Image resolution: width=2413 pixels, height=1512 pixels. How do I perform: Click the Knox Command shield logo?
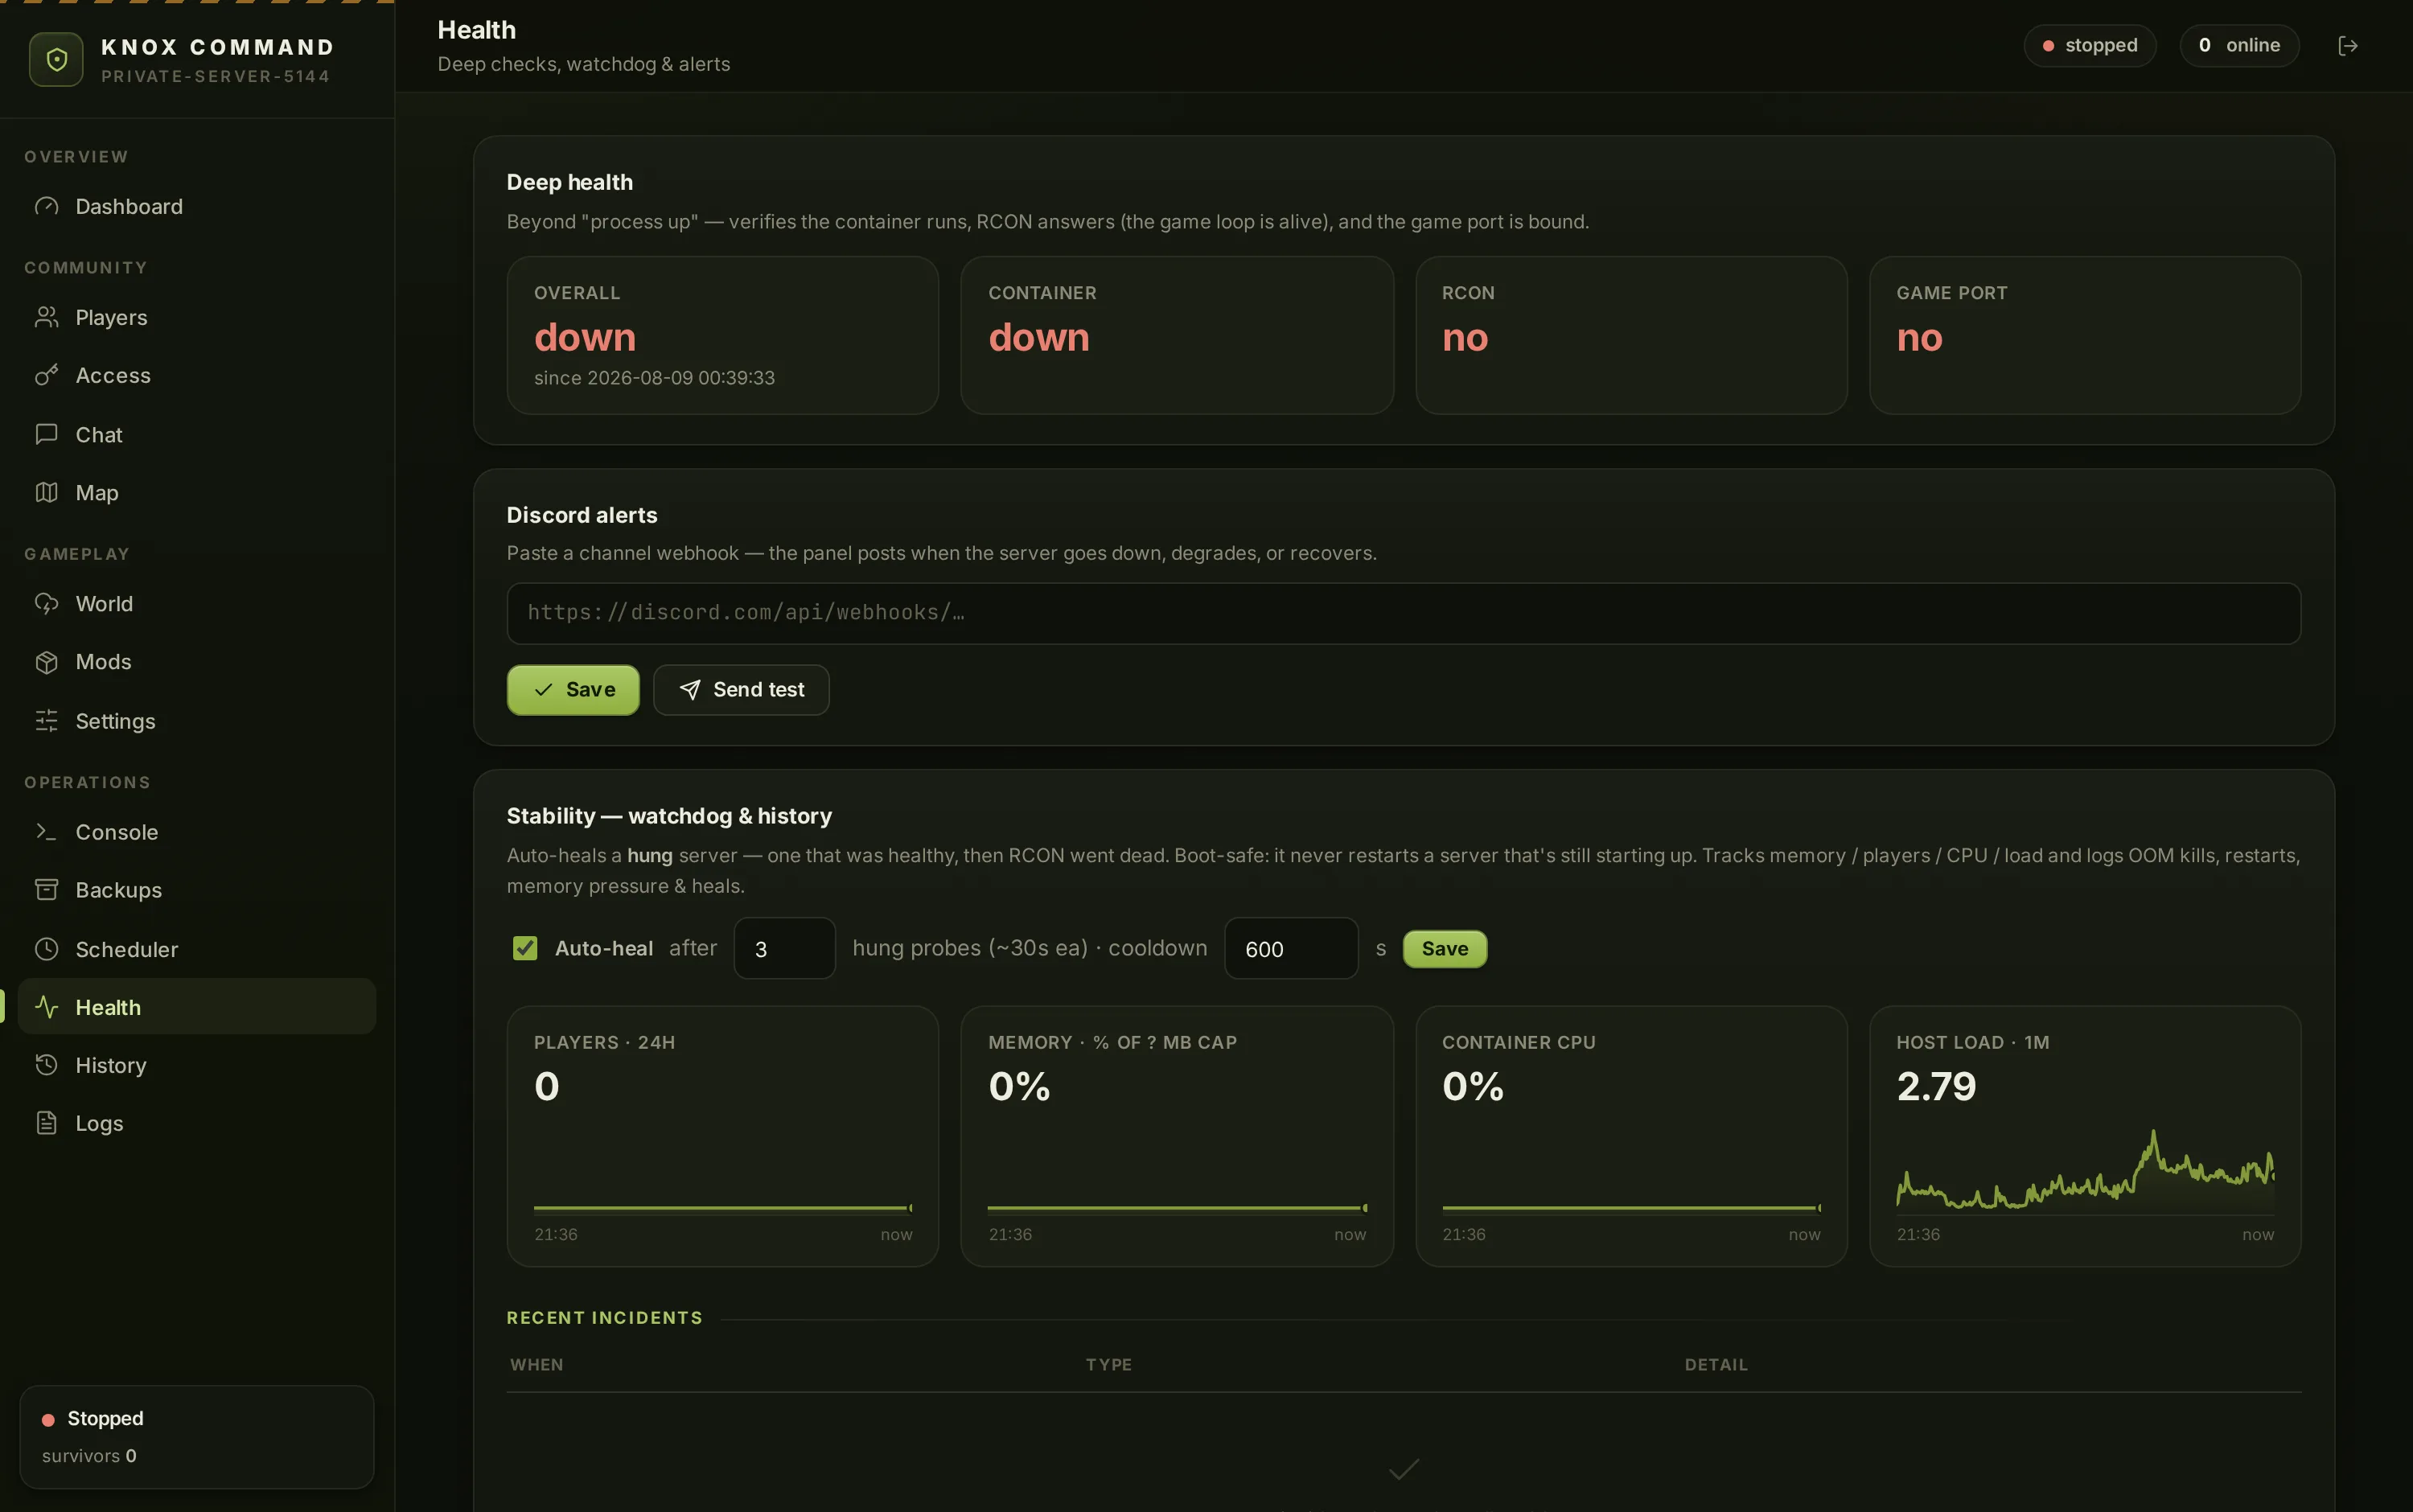click(56, 59)
